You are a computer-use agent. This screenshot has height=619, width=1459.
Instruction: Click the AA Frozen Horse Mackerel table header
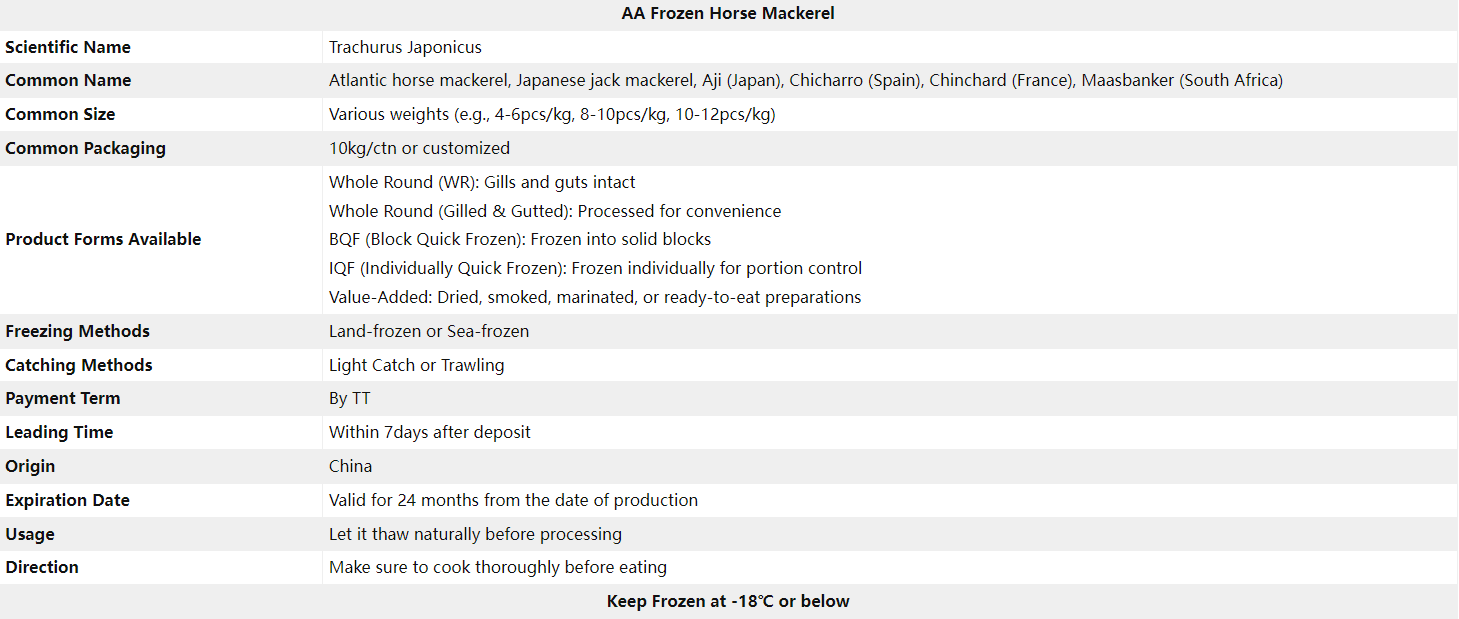pyautogui.click(x=728, y=13)
